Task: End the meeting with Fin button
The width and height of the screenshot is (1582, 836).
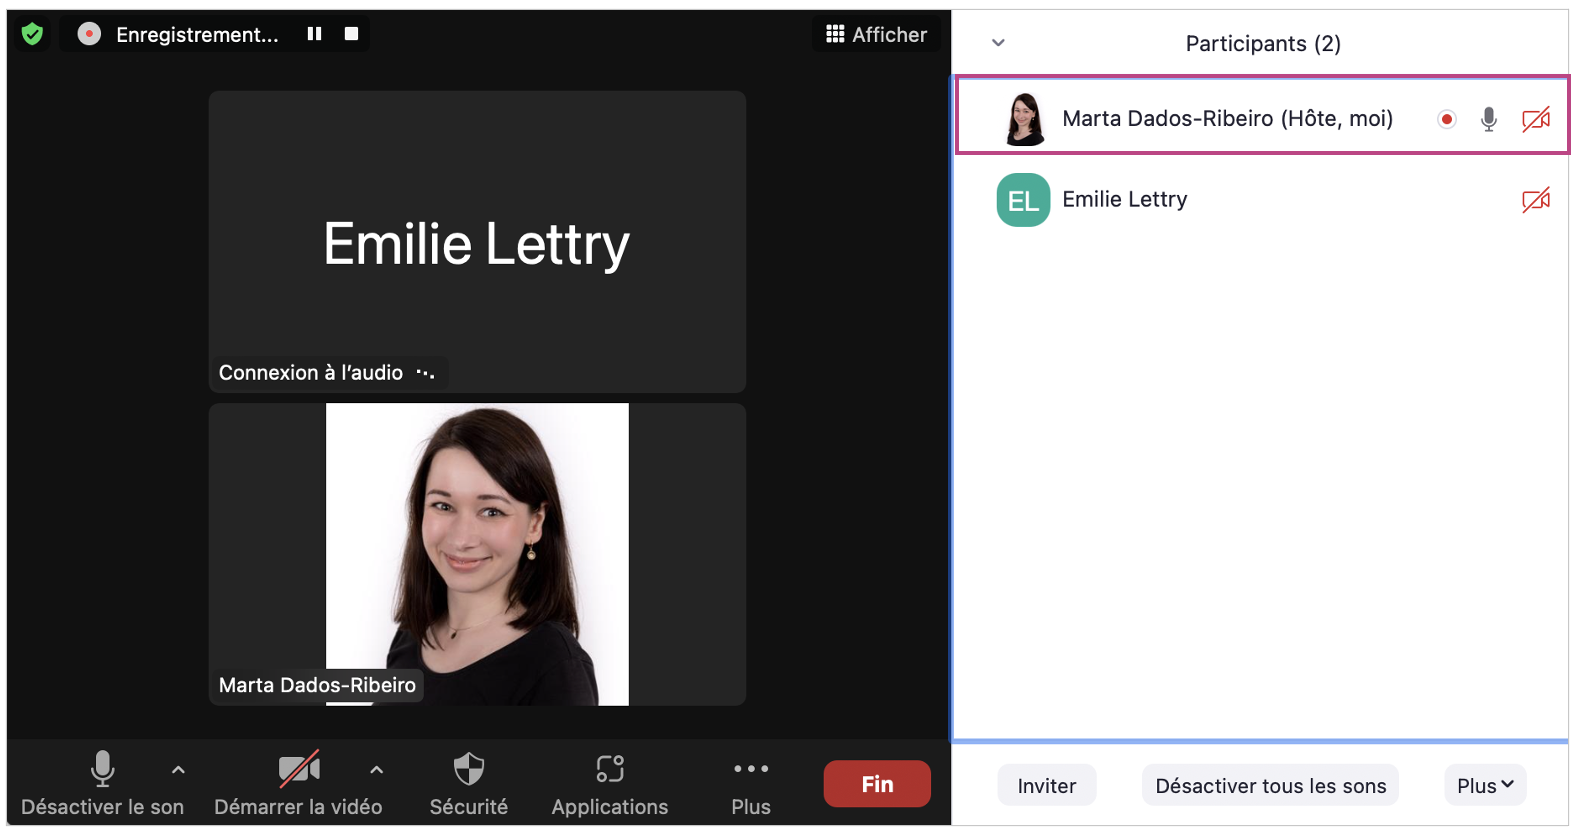Action: pyautogui.click(x=876, y=784)
